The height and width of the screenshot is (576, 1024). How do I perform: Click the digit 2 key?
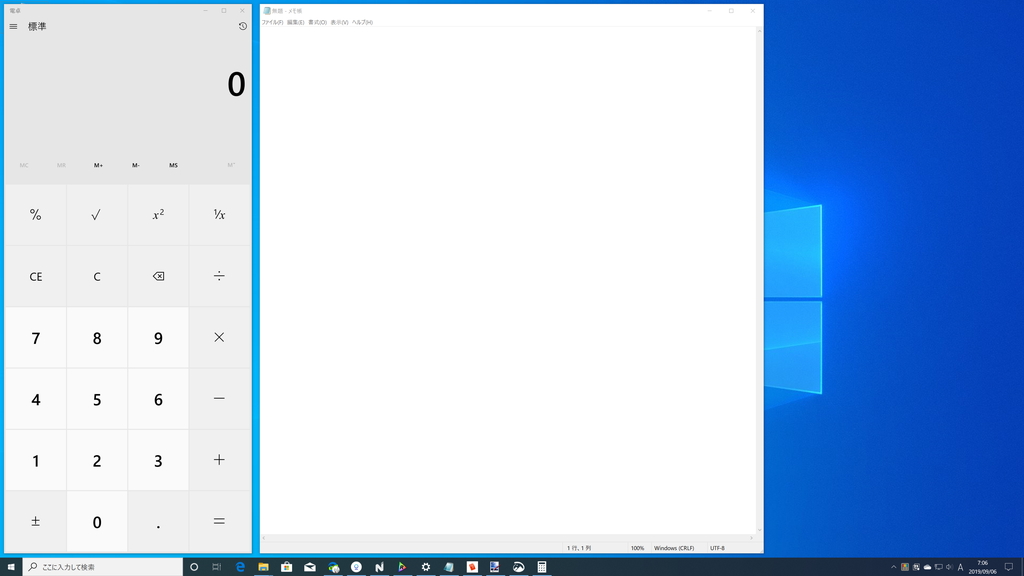pos(97,460)
